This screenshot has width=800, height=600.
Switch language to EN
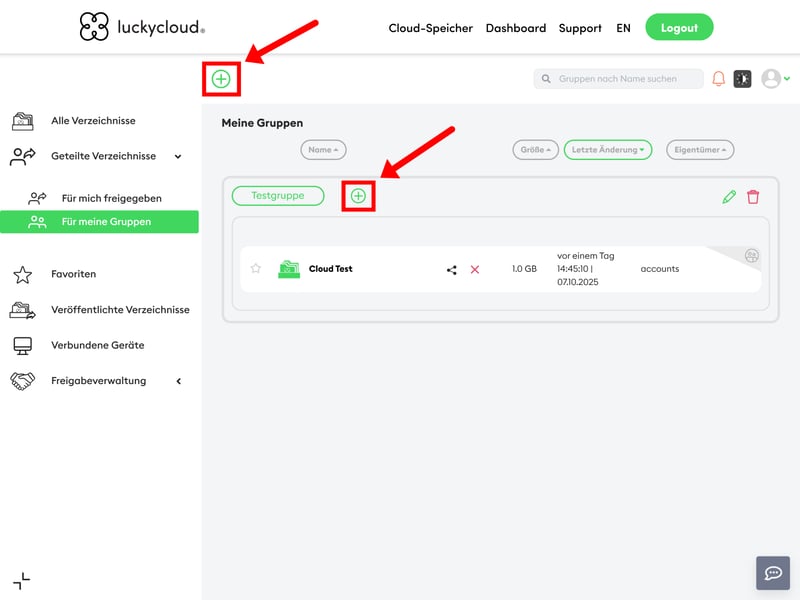pos(623,28)
